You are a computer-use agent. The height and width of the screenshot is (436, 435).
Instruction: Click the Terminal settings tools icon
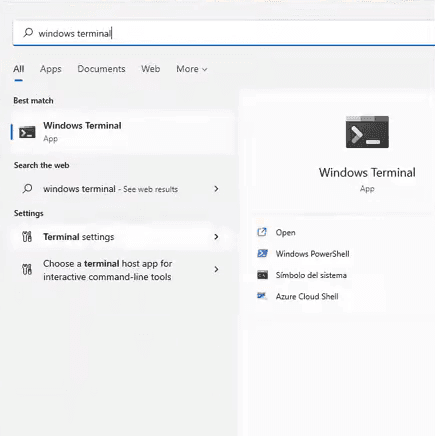[x=27, y=237]
